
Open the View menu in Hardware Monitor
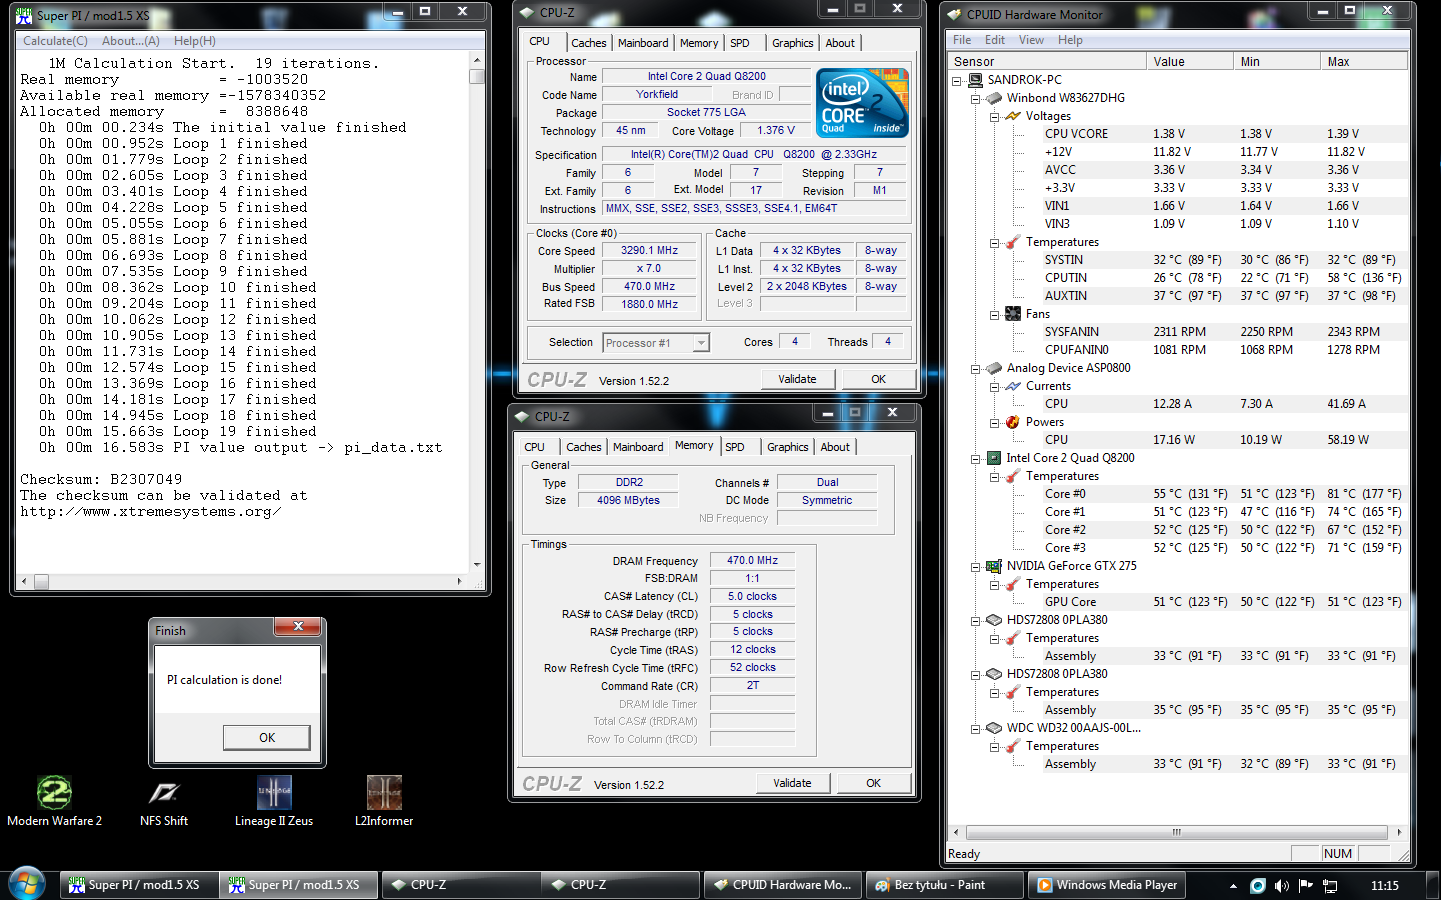(x=1031, y=40)
